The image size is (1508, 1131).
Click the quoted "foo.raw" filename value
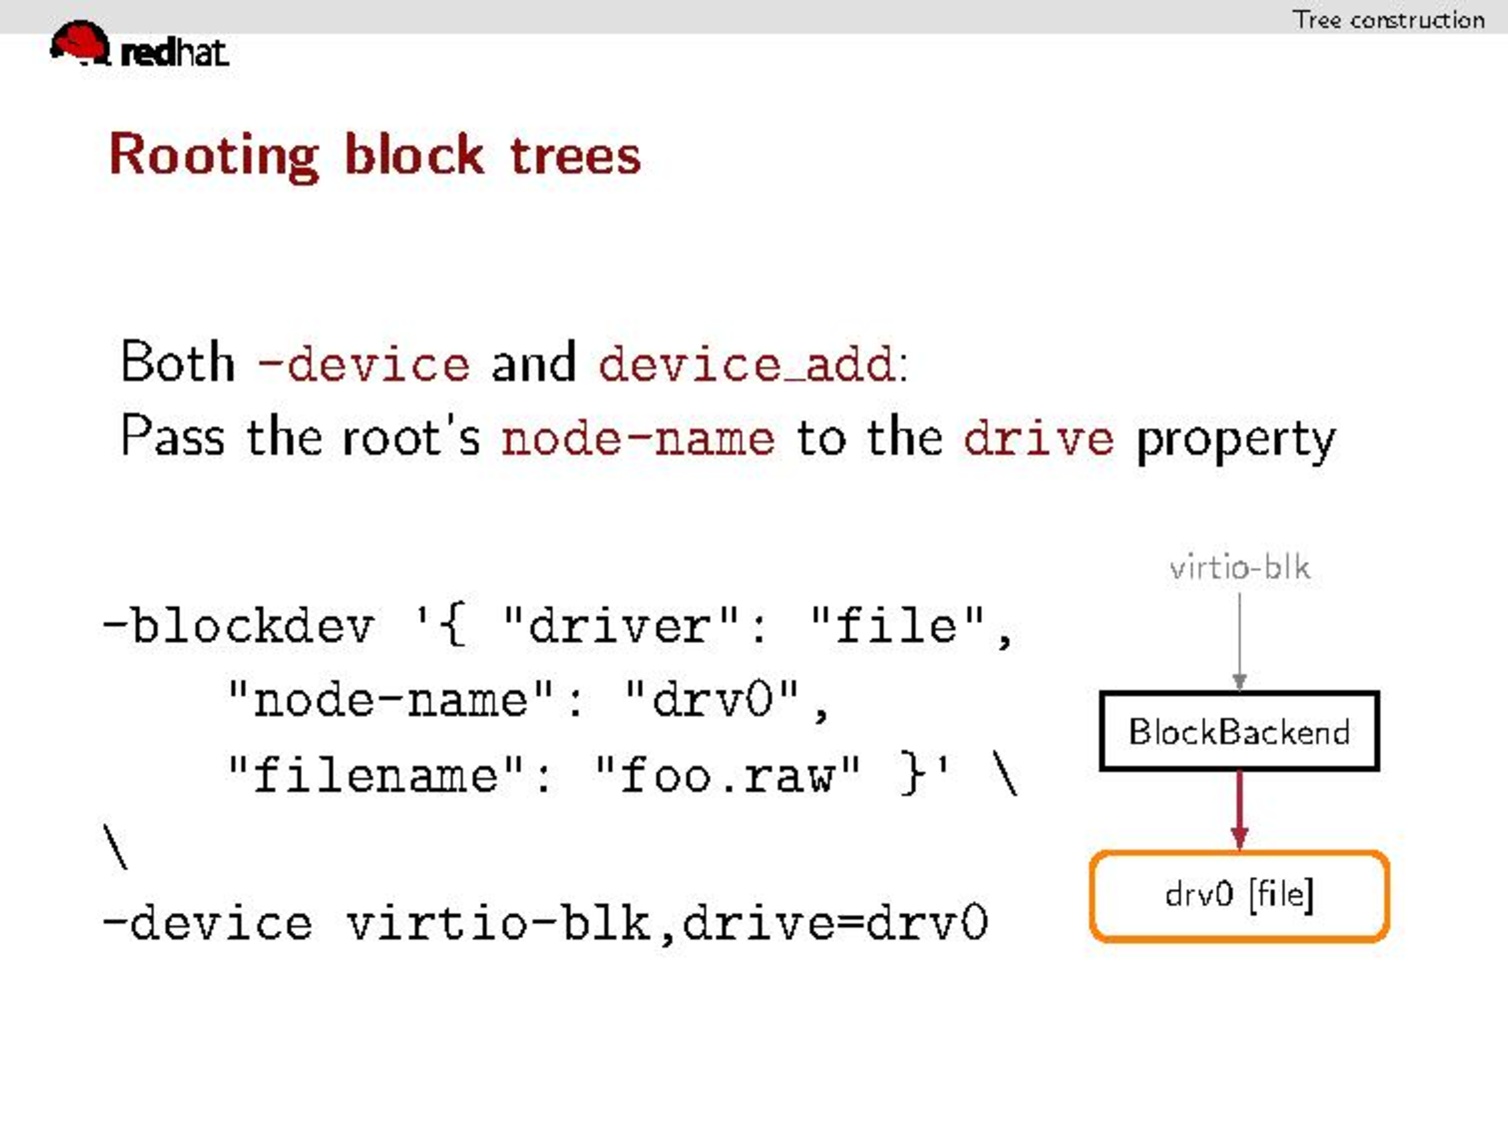pos(726,775)
